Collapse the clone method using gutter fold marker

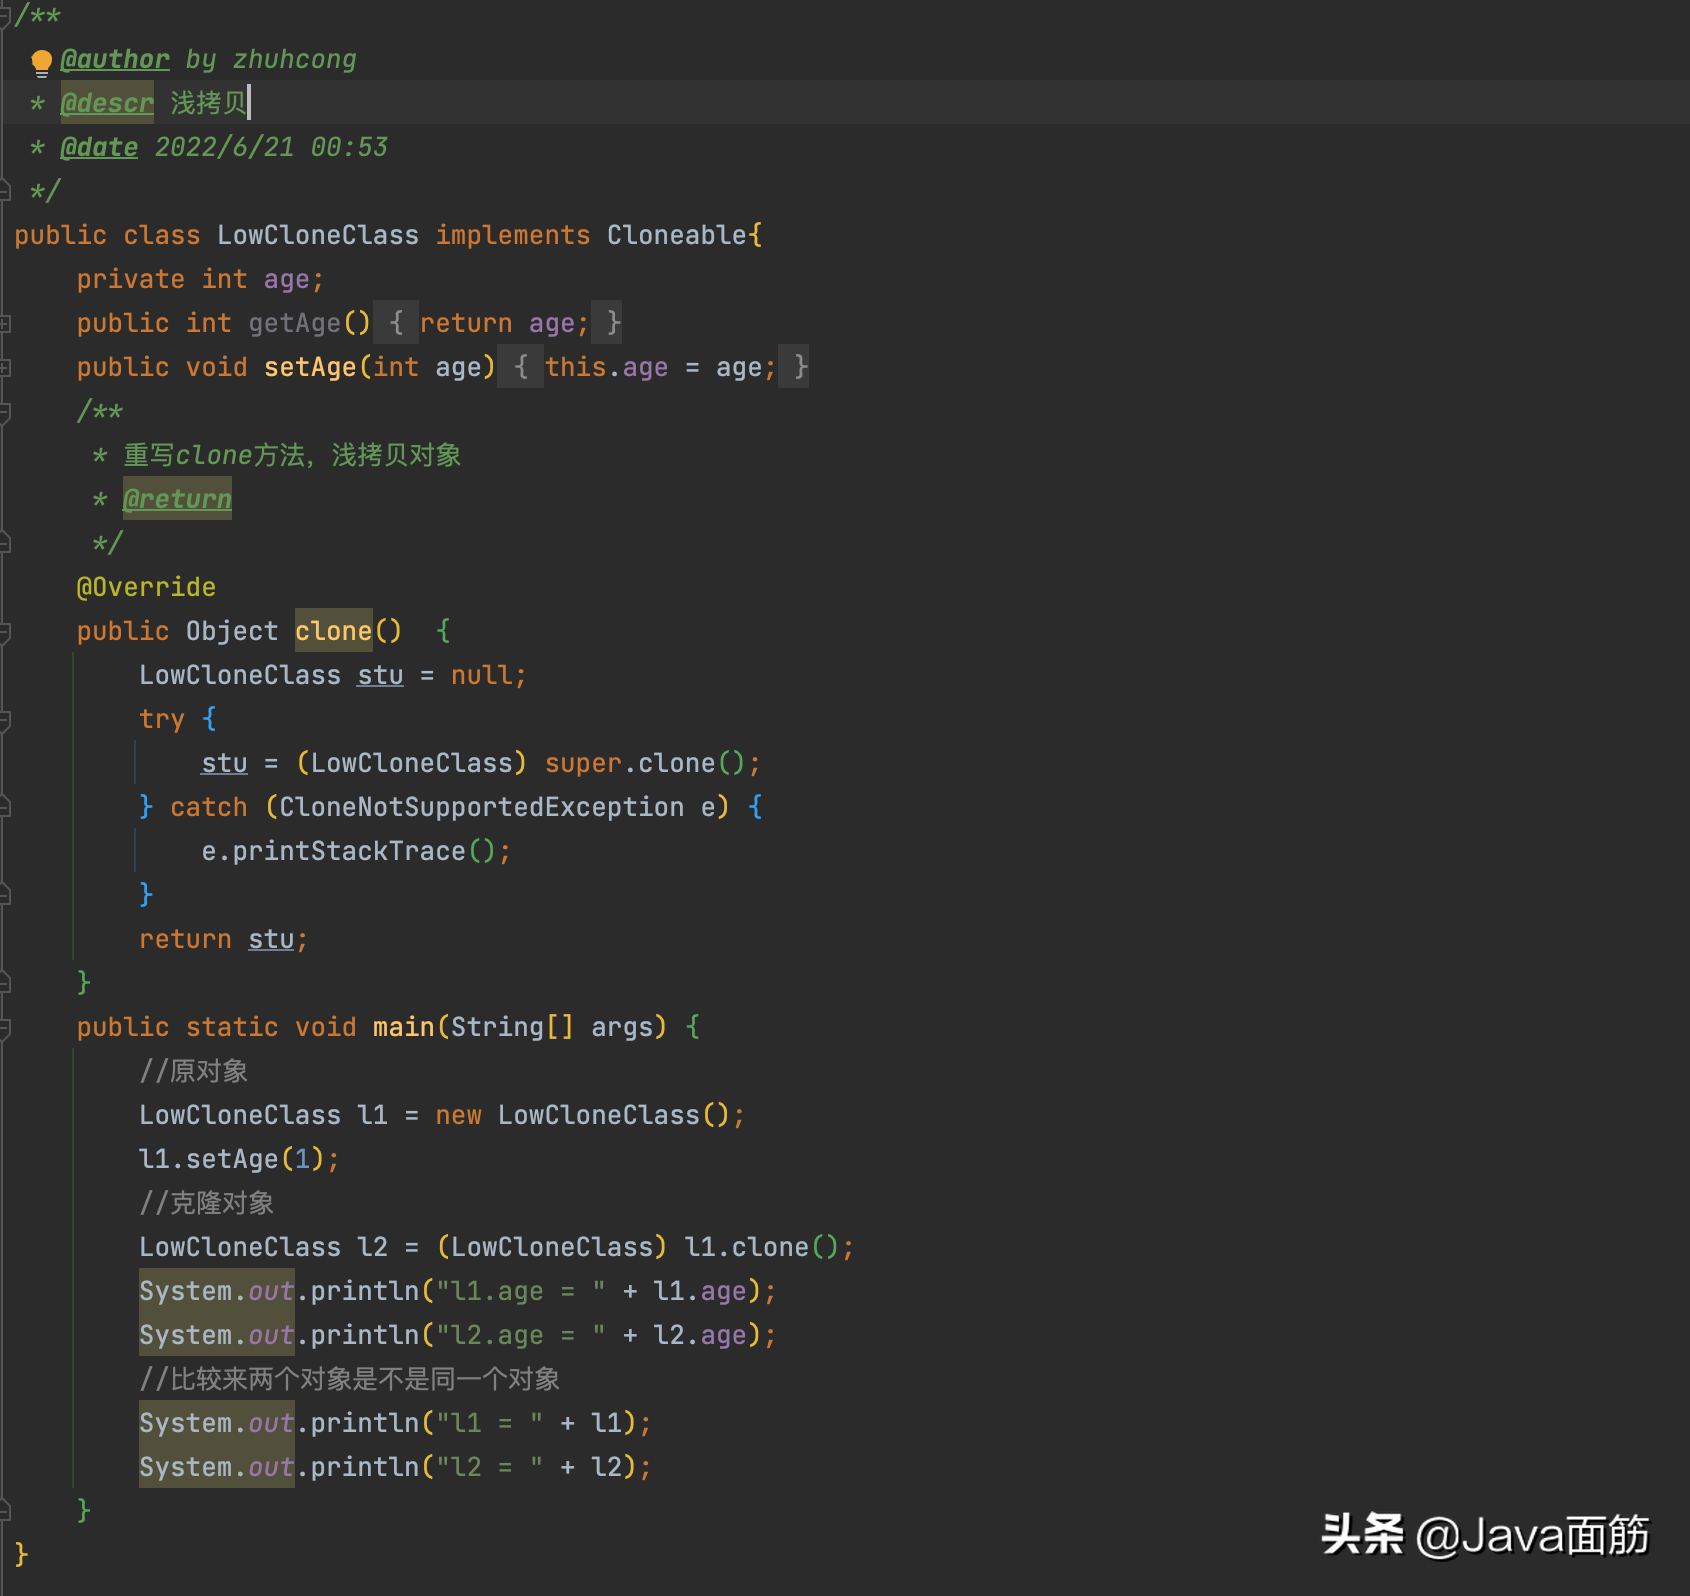tap(5, 631)
